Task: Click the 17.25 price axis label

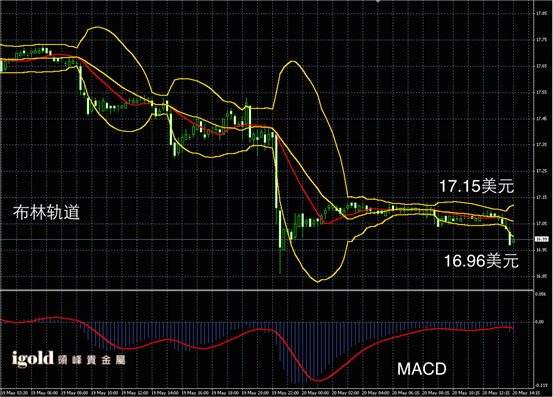Action: pos(541,171)
